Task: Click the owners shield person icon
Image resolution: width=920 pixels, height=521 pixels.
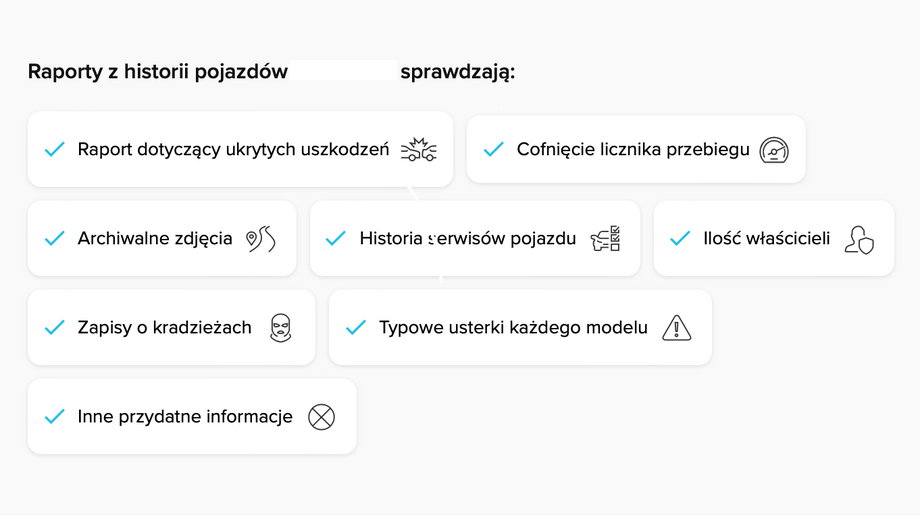Action: tap(858, 239)
